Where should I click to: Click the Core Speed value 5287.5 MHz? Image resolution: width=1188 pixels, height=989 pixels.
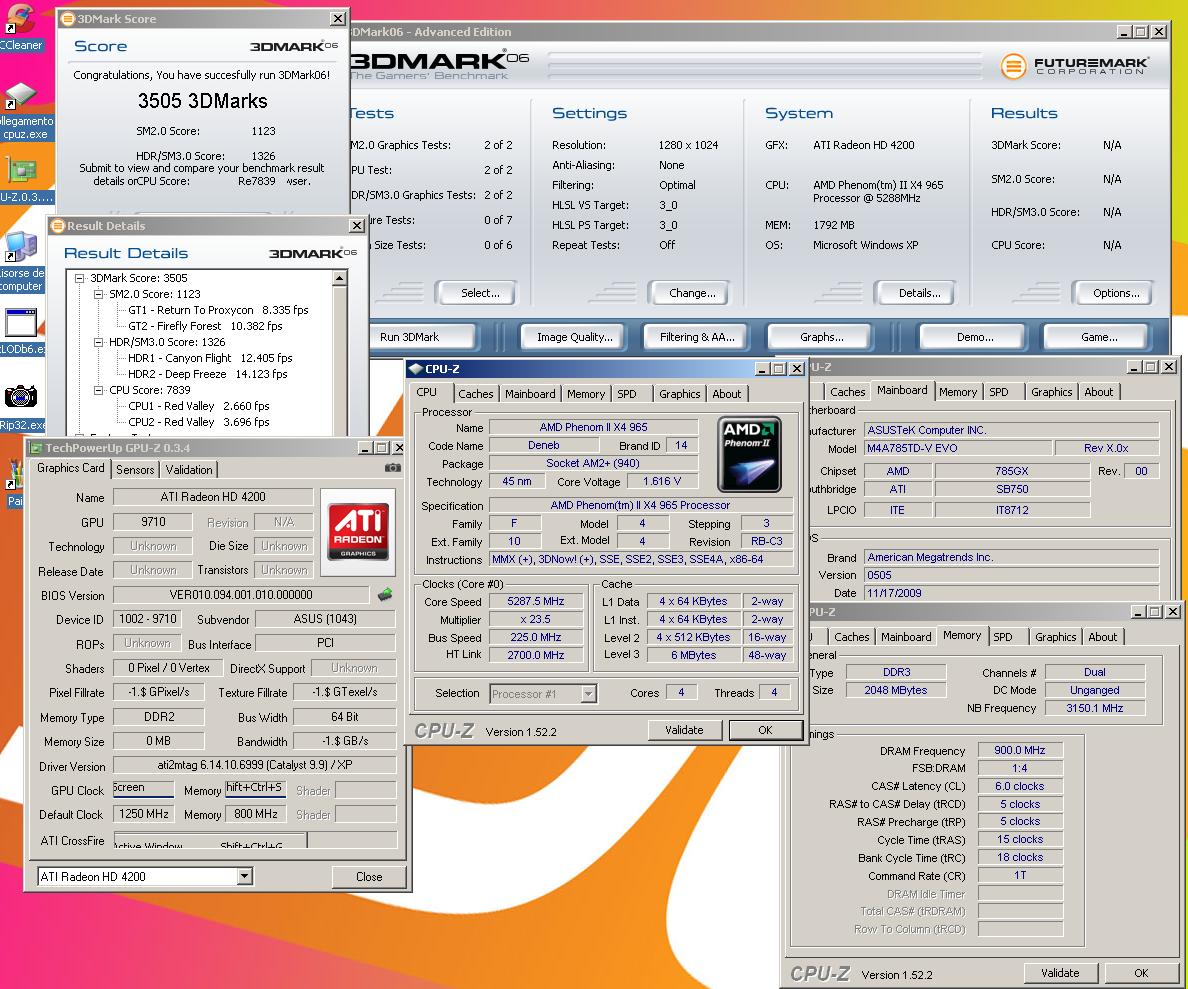coord(536,602)
